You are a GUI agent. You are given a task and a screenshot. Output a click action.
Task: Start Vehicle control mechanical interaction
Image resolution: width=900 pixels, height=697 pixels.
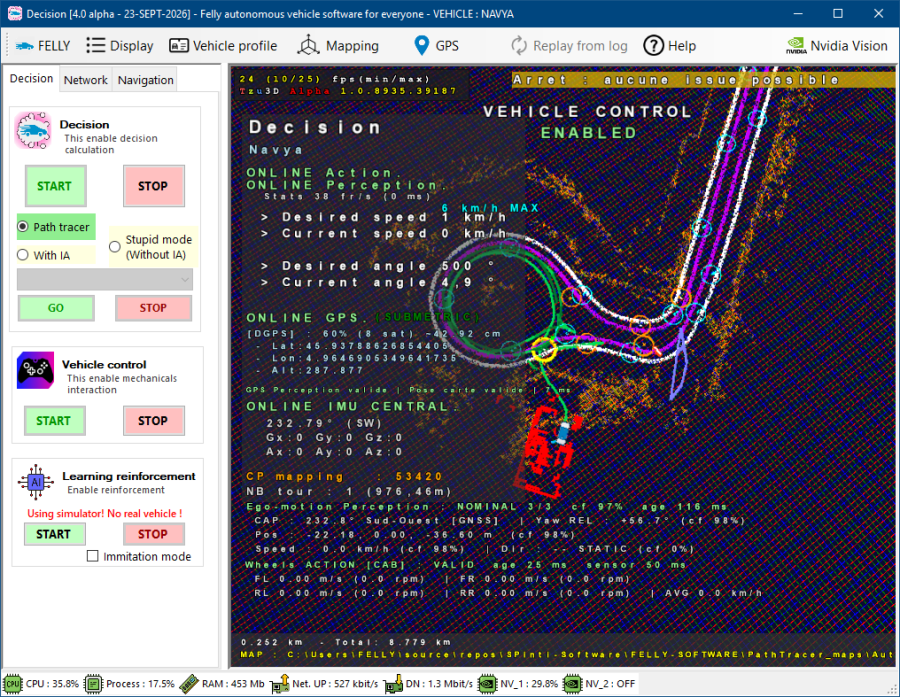coord(55,421)
